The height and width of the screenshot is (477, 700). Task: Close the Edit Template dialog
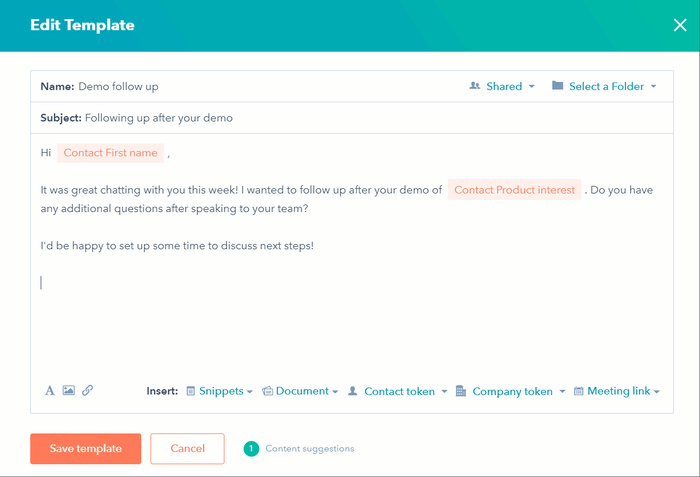680,26
